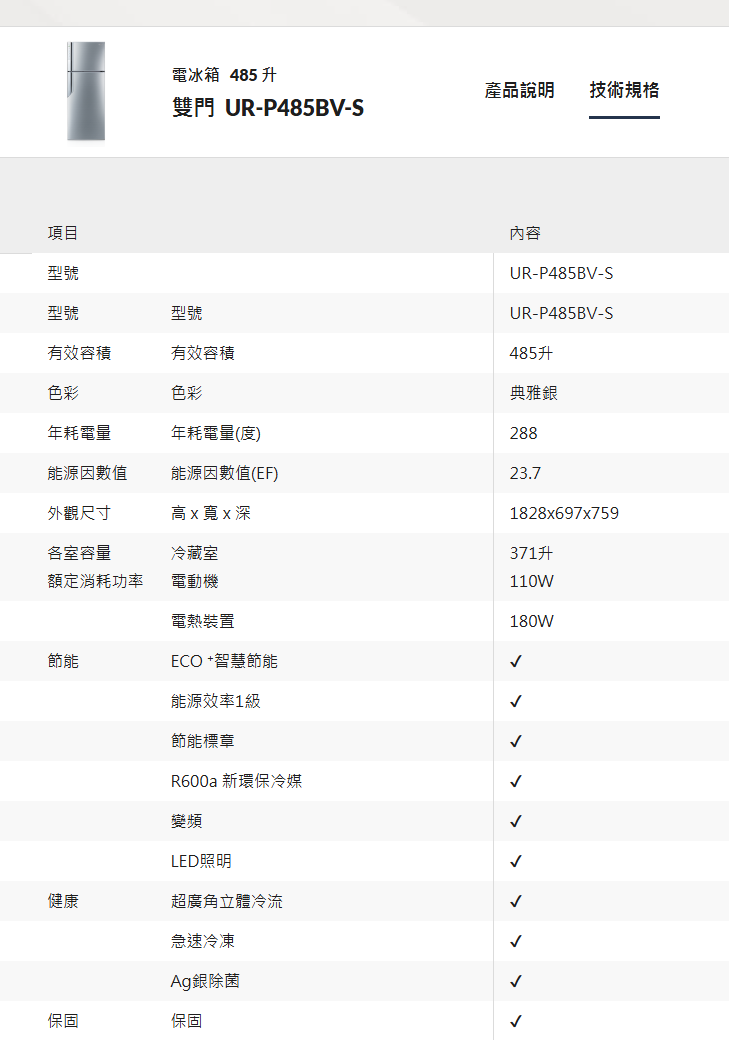Click the 各室容量 category label
Screen dimensions: 729x1040
(x=79, y=552)
